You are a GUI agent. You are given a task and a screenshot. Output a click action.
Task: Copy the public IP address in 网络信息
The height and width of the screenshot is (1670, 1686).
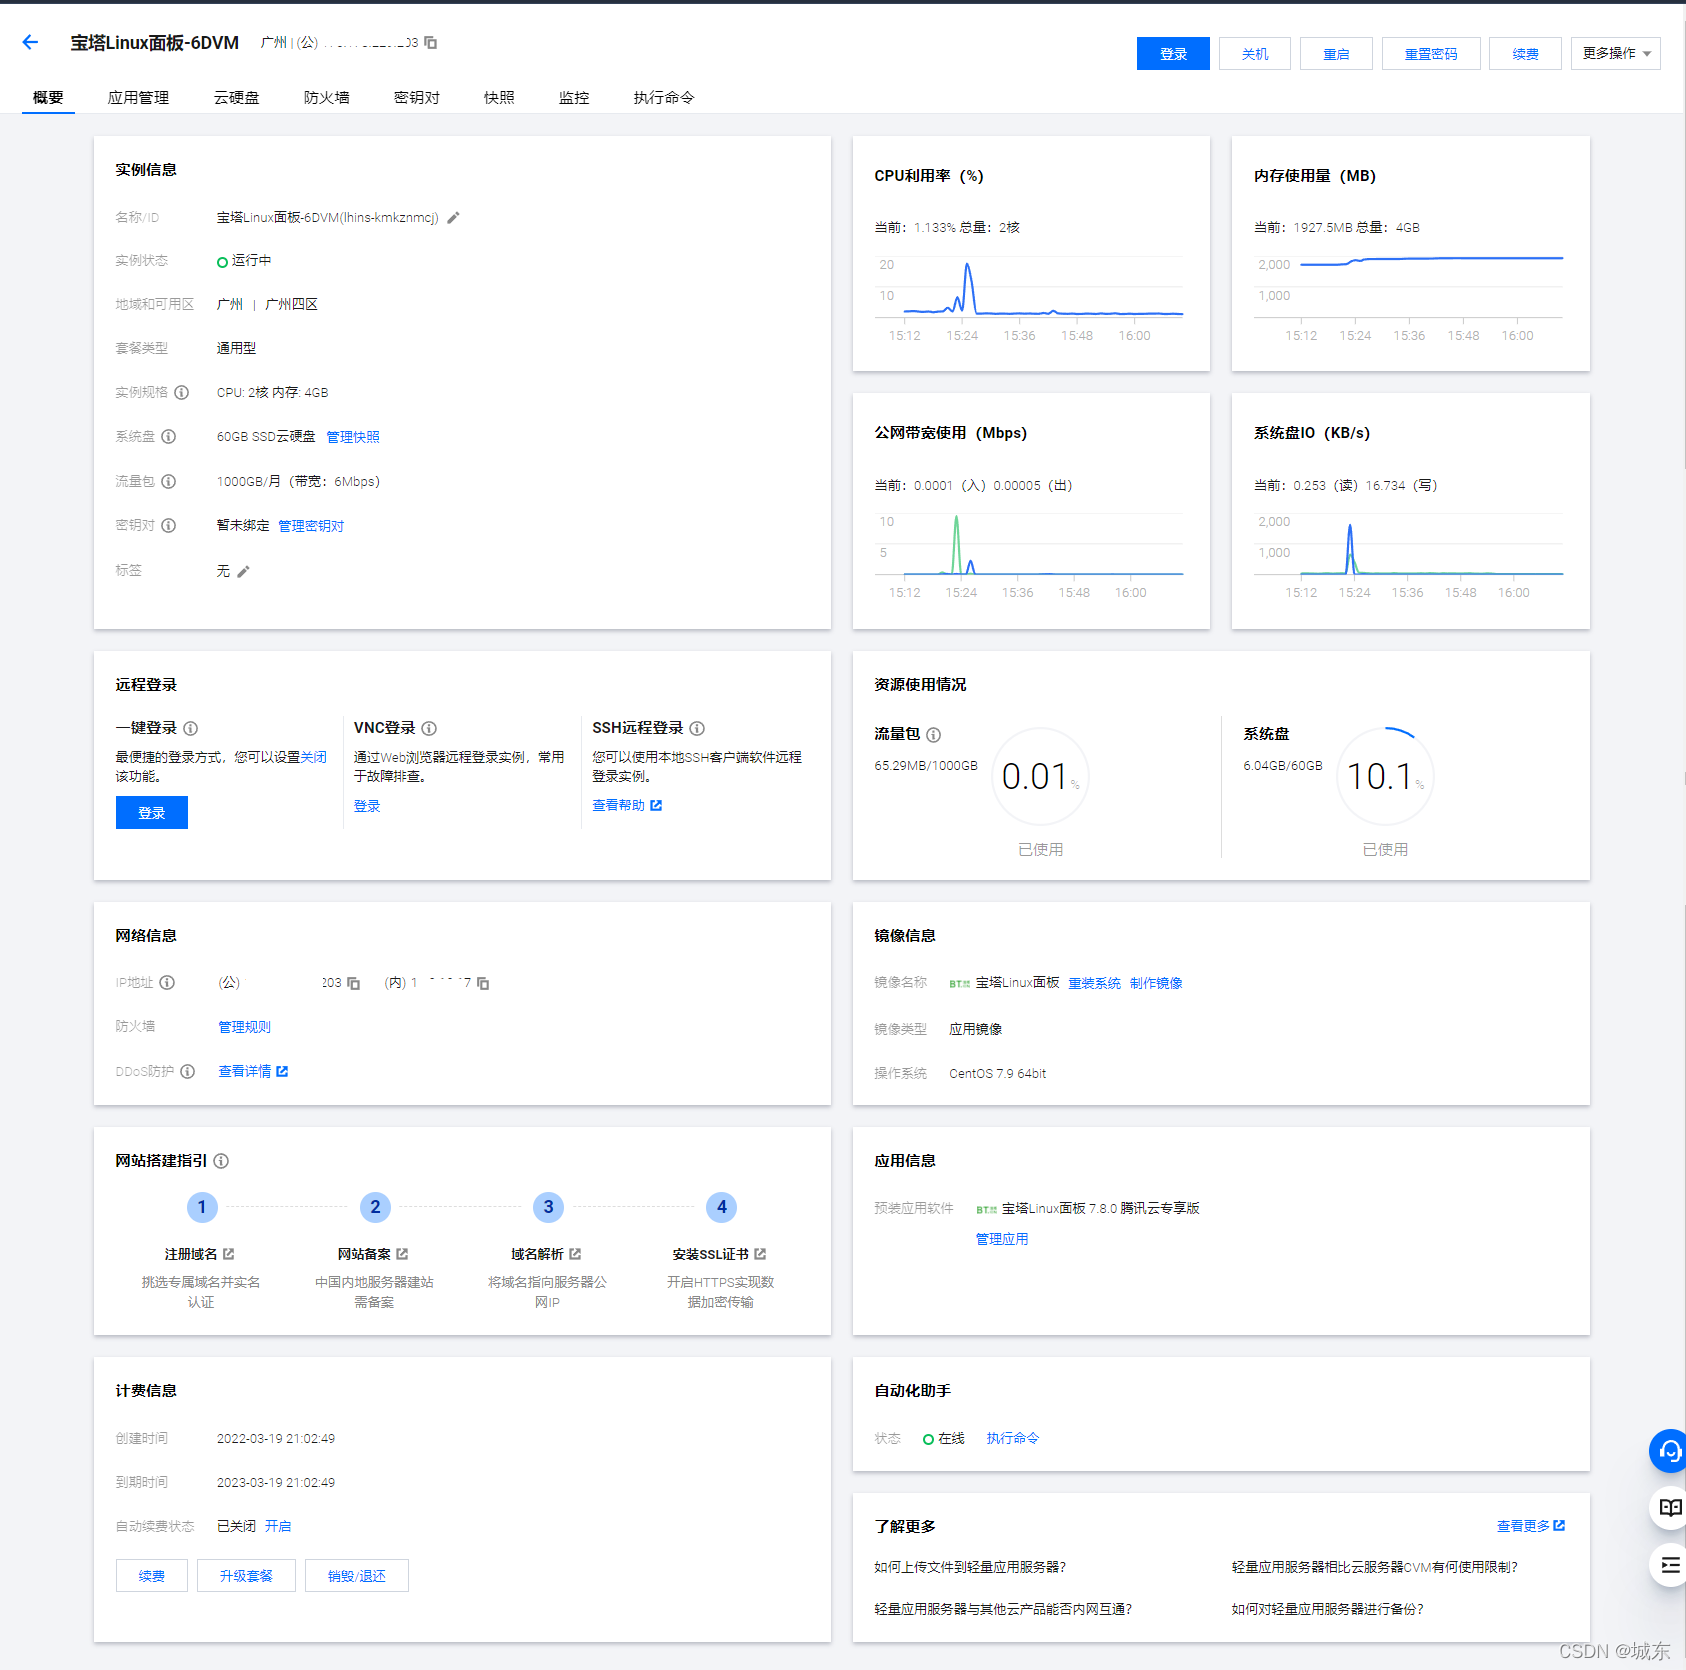pos(353,983)
